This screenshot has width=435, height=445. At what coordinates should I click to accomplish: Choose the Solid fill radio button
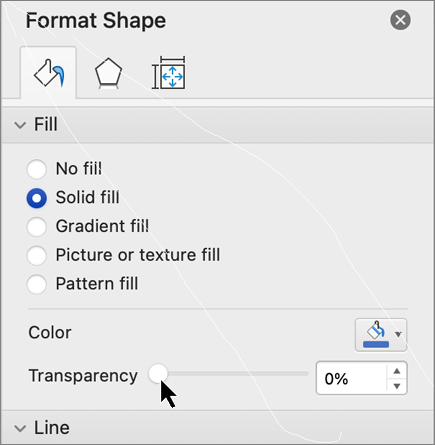(x=37, y=198)
